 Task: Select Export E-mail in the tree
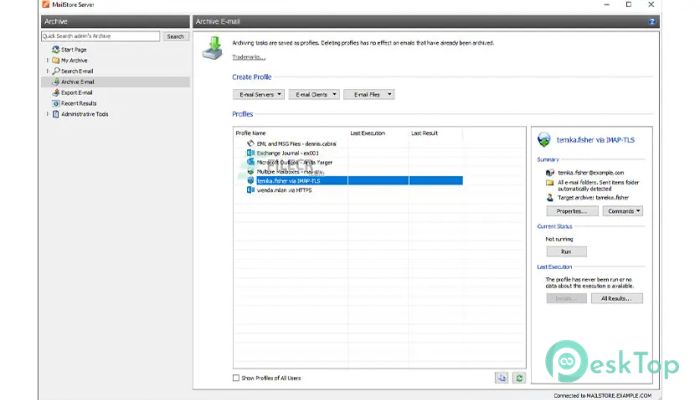click(77, 92)
